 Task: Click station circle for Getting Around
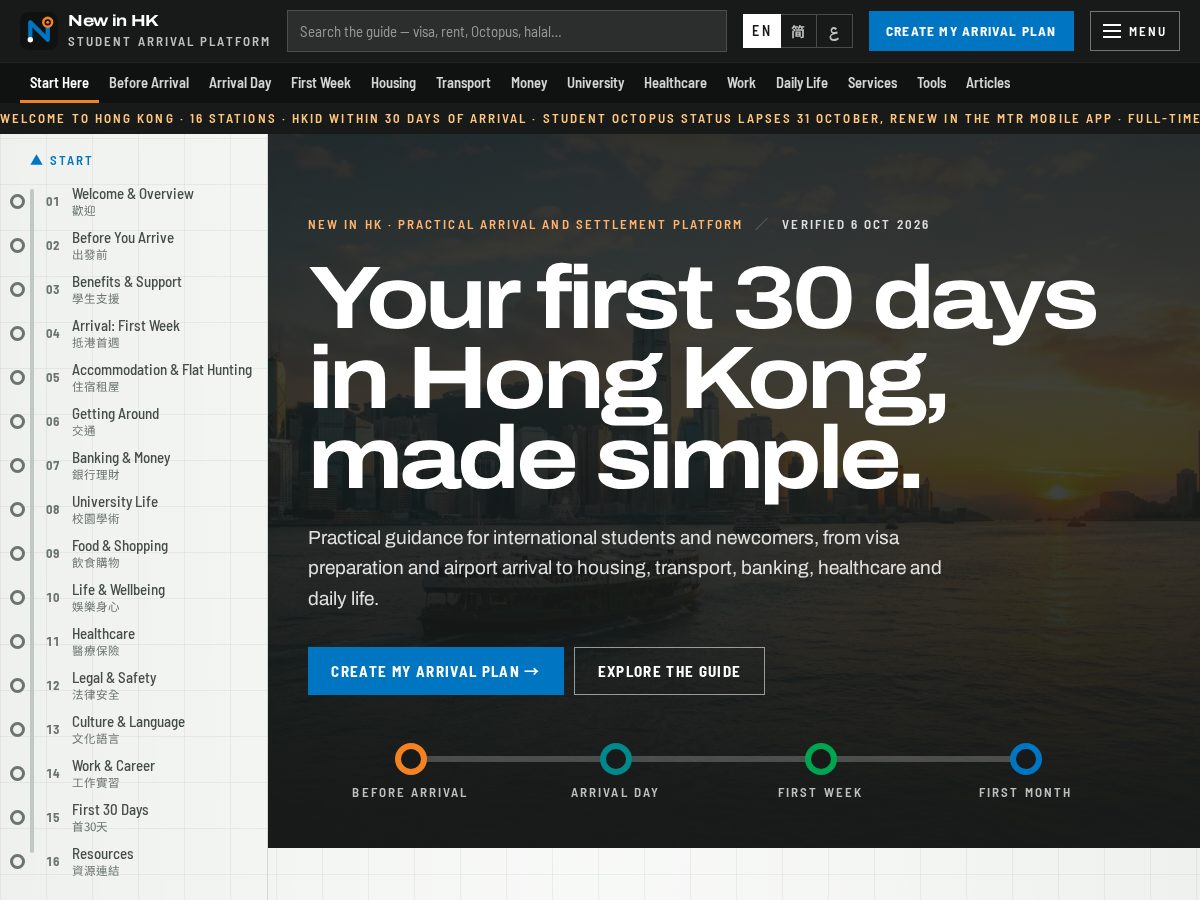tap(17, 421)
